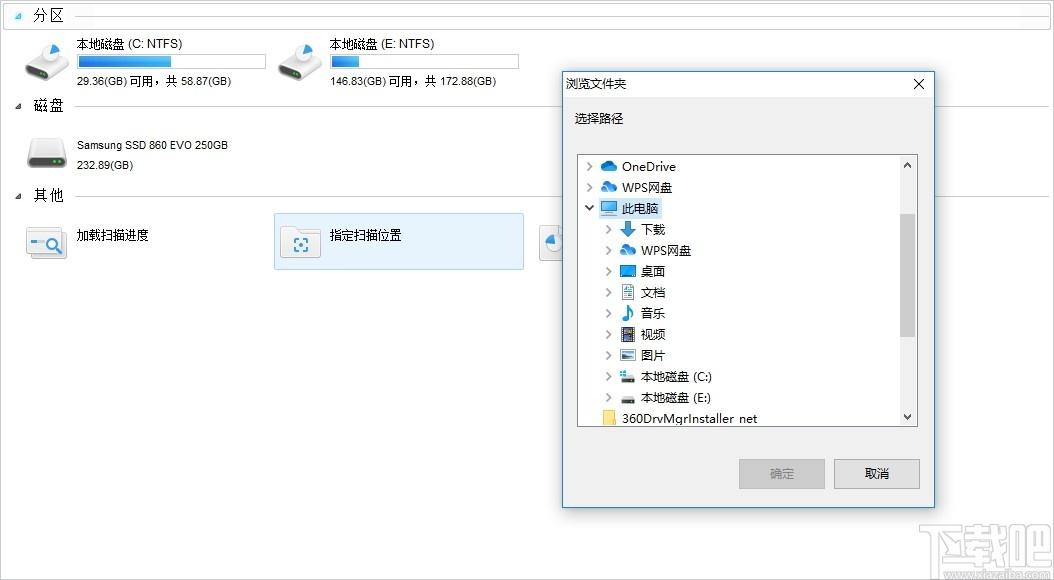Click the 视频 film strip icon

tap(628, 334)
